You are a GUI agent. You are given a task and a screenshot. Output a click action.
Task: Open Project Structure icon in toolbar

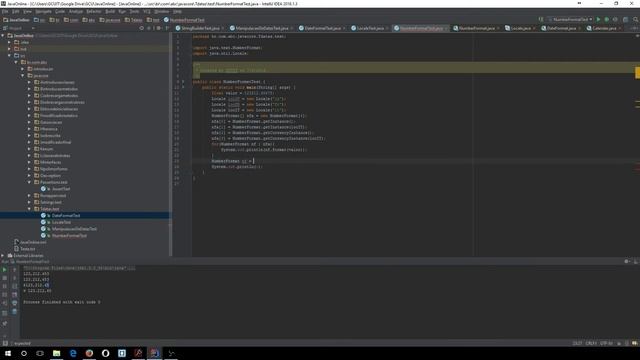(x=625, y=19)
